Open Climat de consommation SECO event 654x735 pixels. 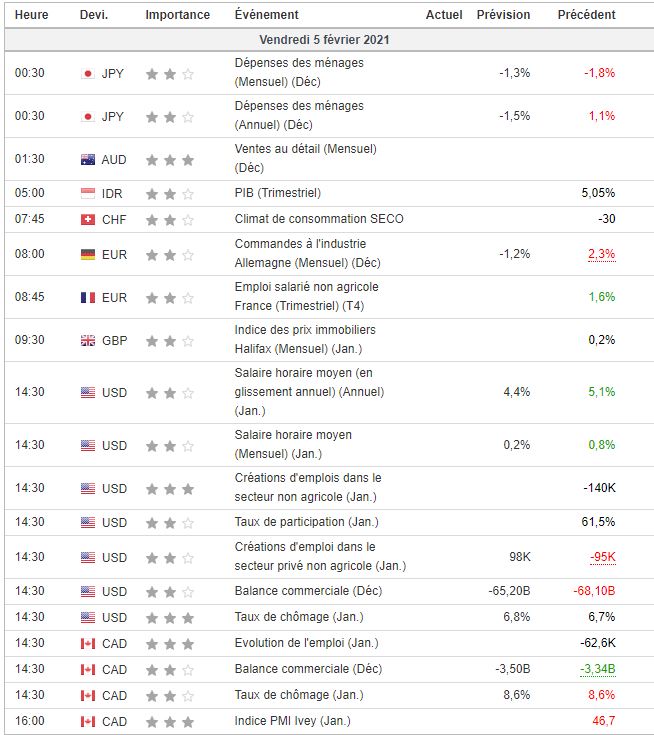(319, 219)
